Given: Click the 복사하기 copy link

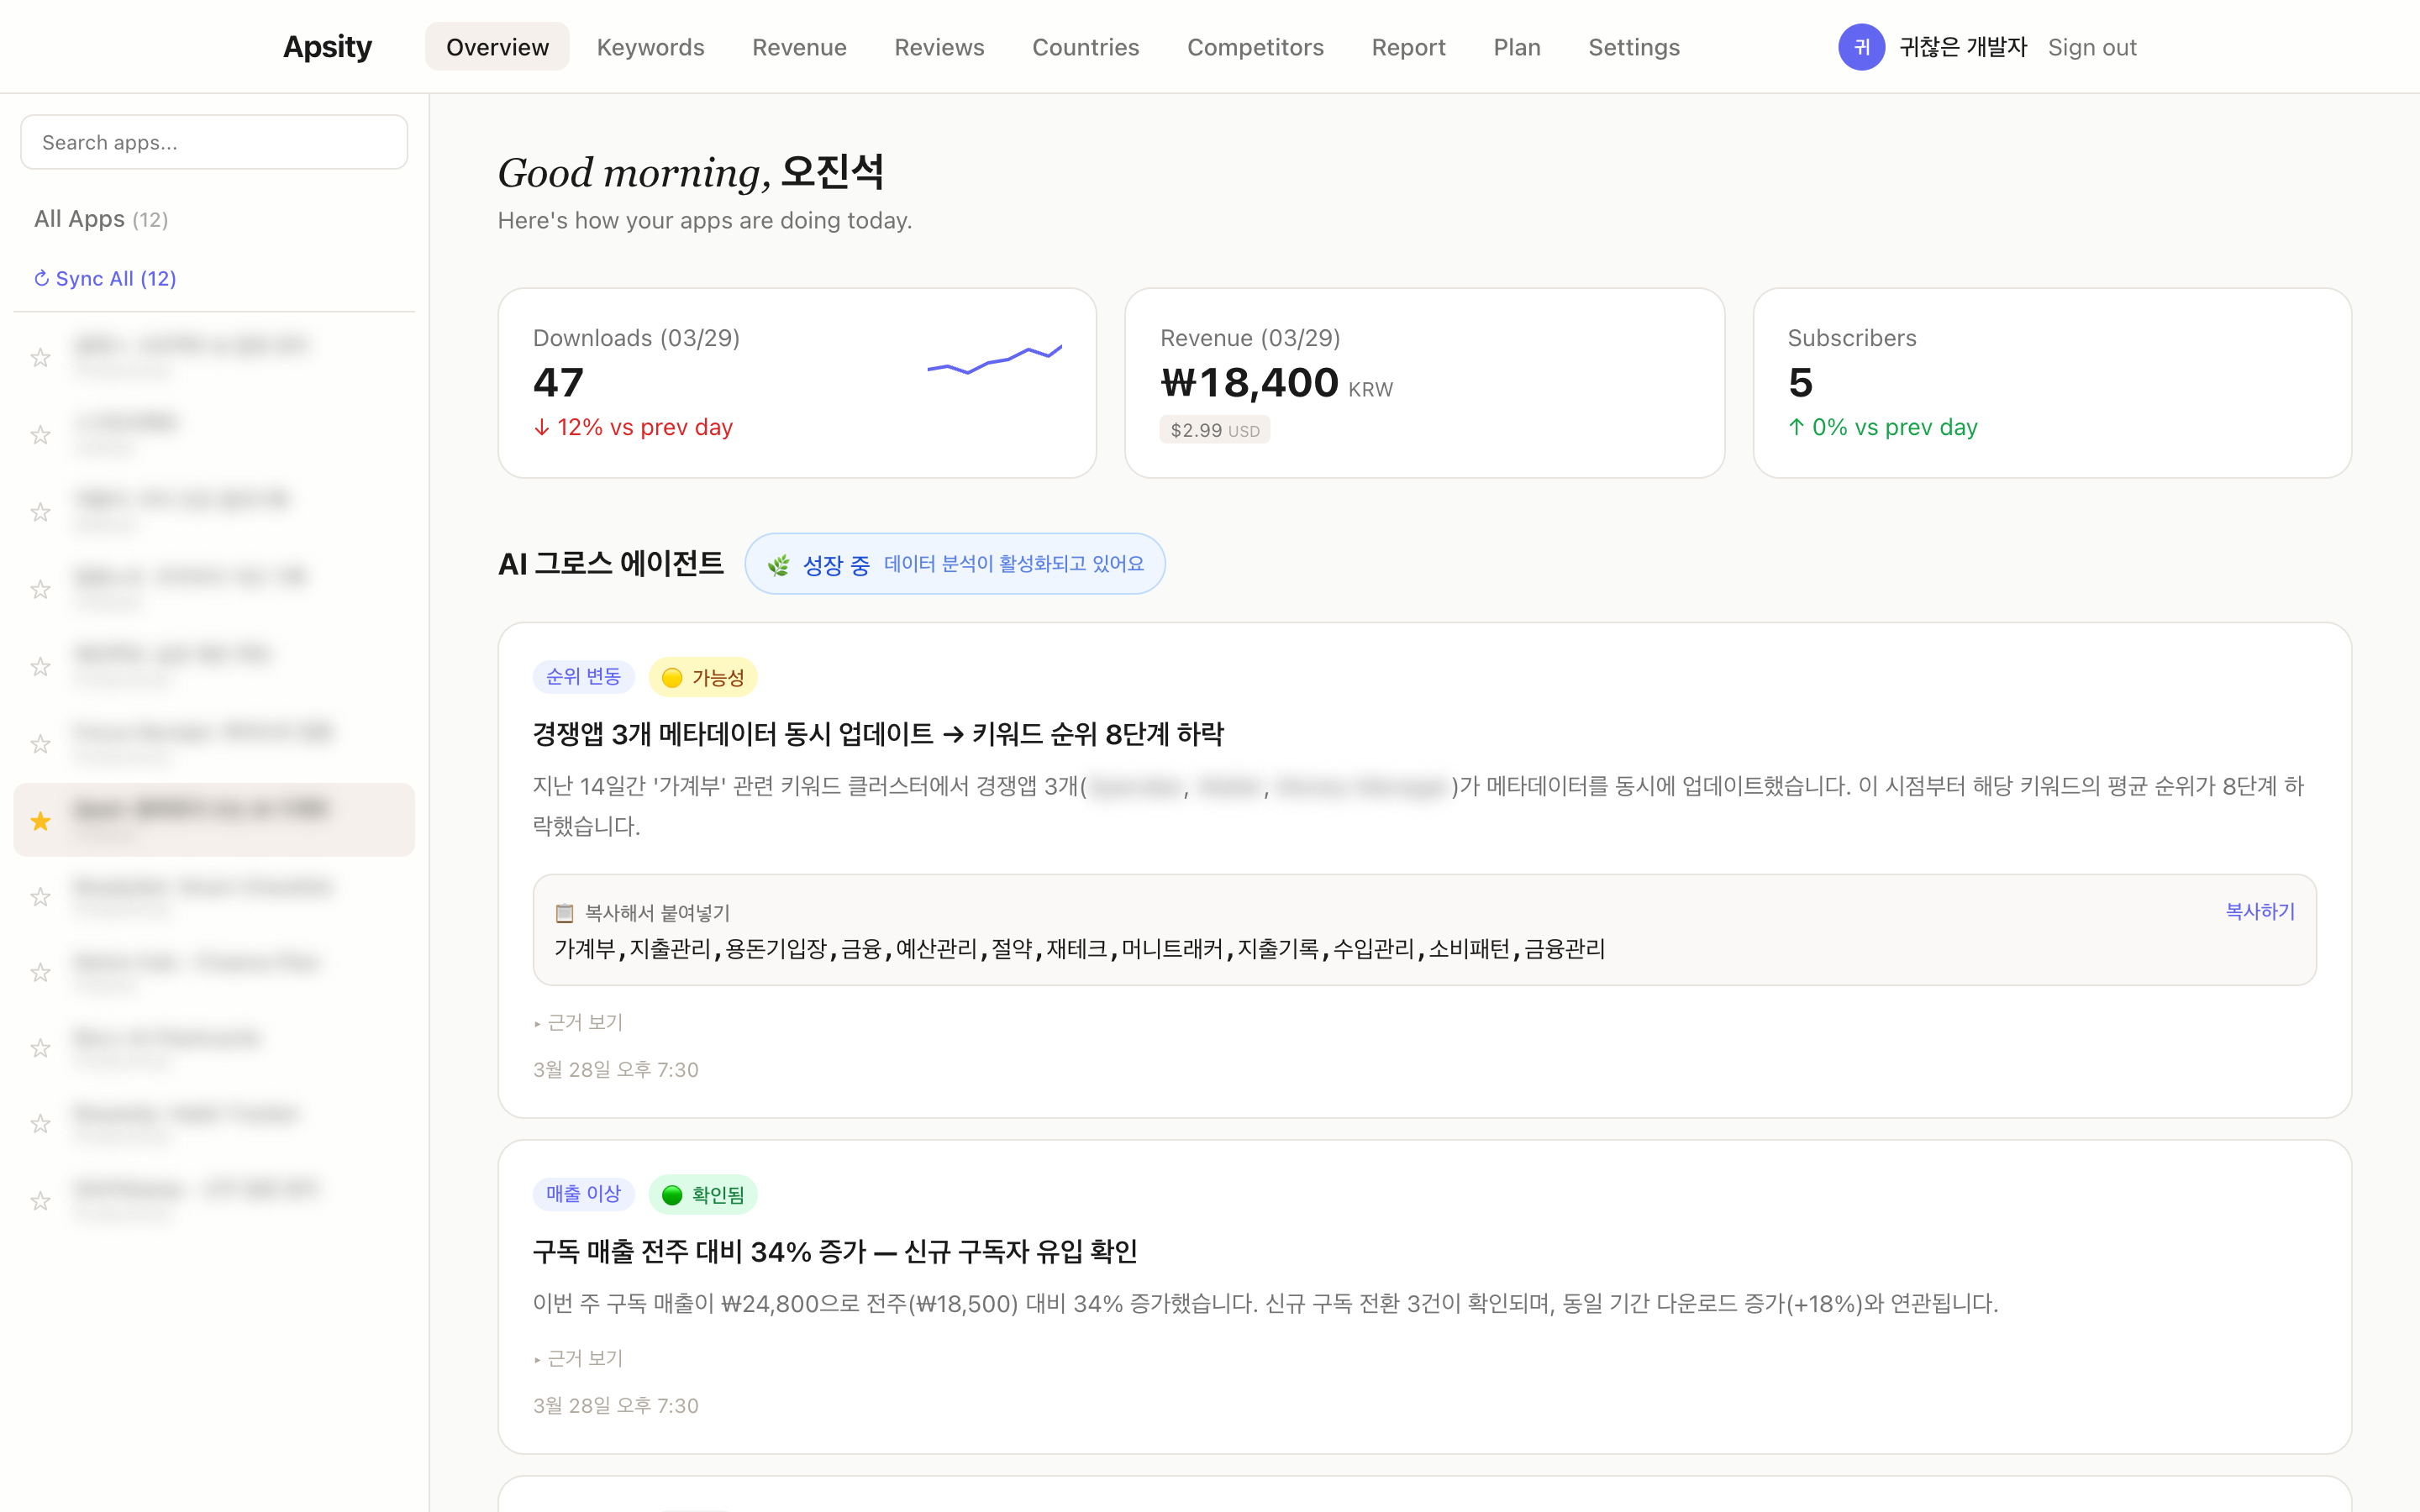Looking at the screenshot, I should pyautogui.click(x=2259, y=911).
